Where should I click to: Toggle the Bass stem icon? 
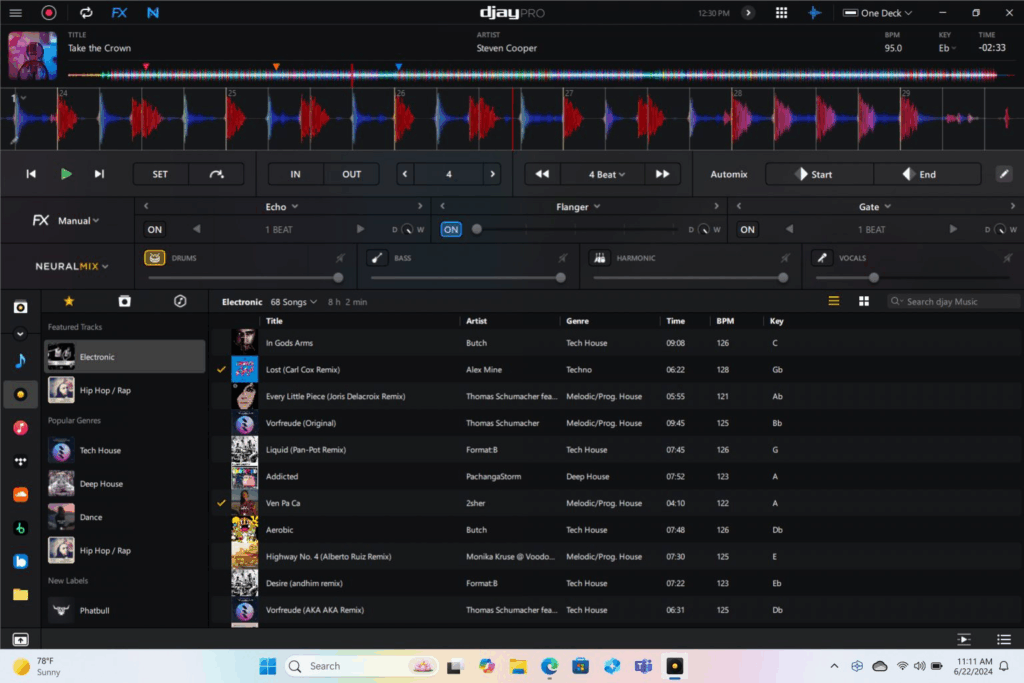(x=377, y=258)
